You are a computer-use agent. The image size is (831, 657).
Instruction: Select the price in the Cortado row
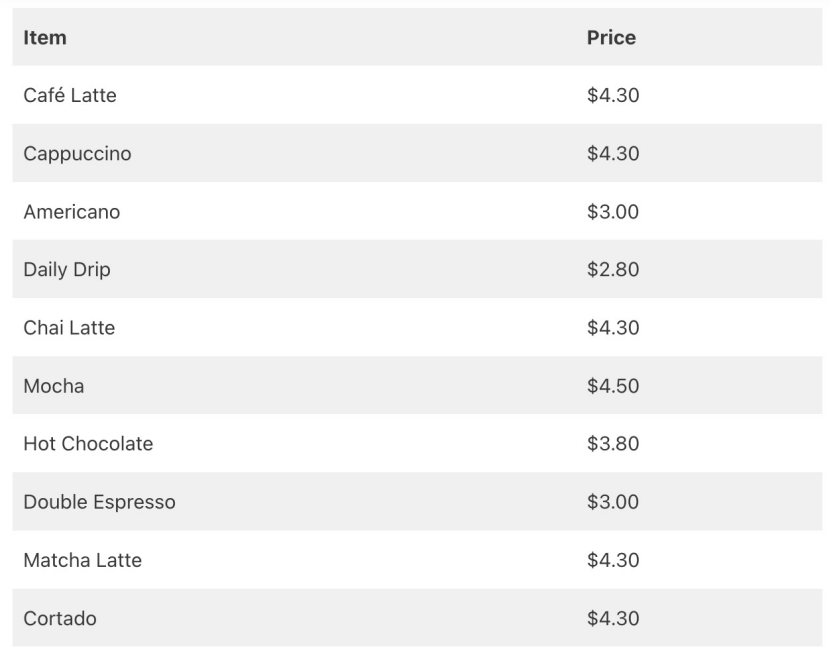tap(613, 618)
